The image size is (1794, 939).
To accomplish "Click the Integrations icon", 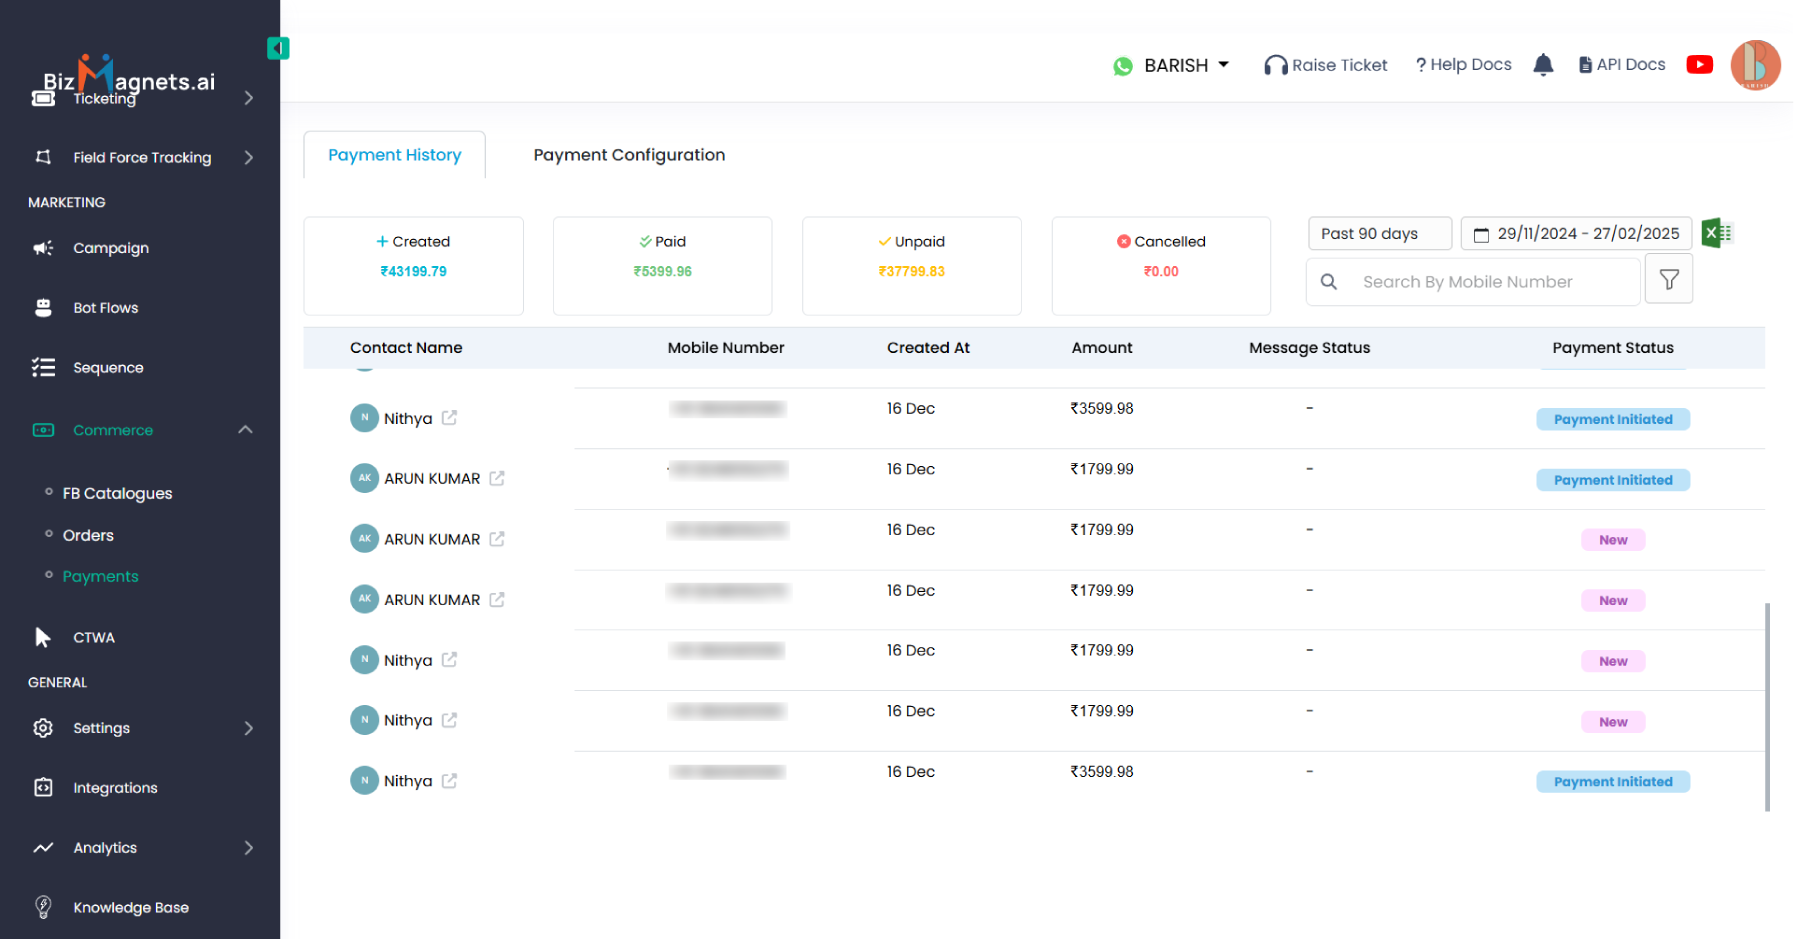I will click(43, 788).
